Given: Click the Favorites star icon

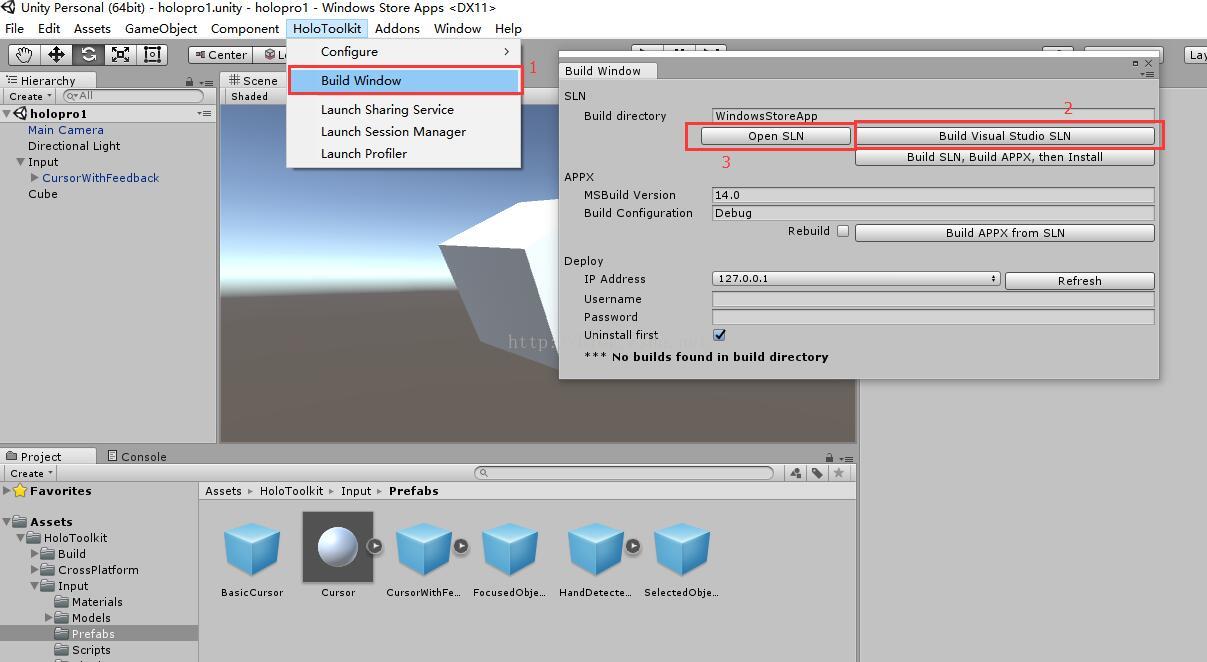Looking at the screenshot, I should pos(19,491).
